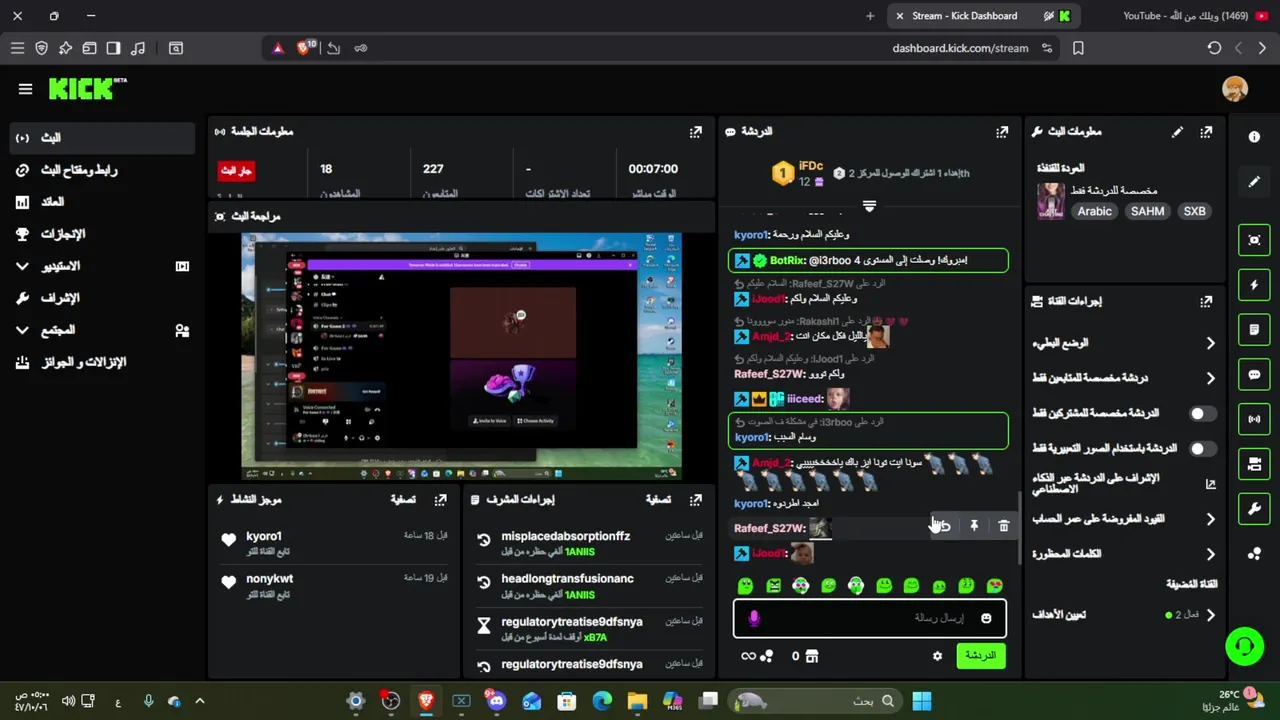Pop out the moderator actions panel
This screenshot has width=1280, height=720.
696,499
